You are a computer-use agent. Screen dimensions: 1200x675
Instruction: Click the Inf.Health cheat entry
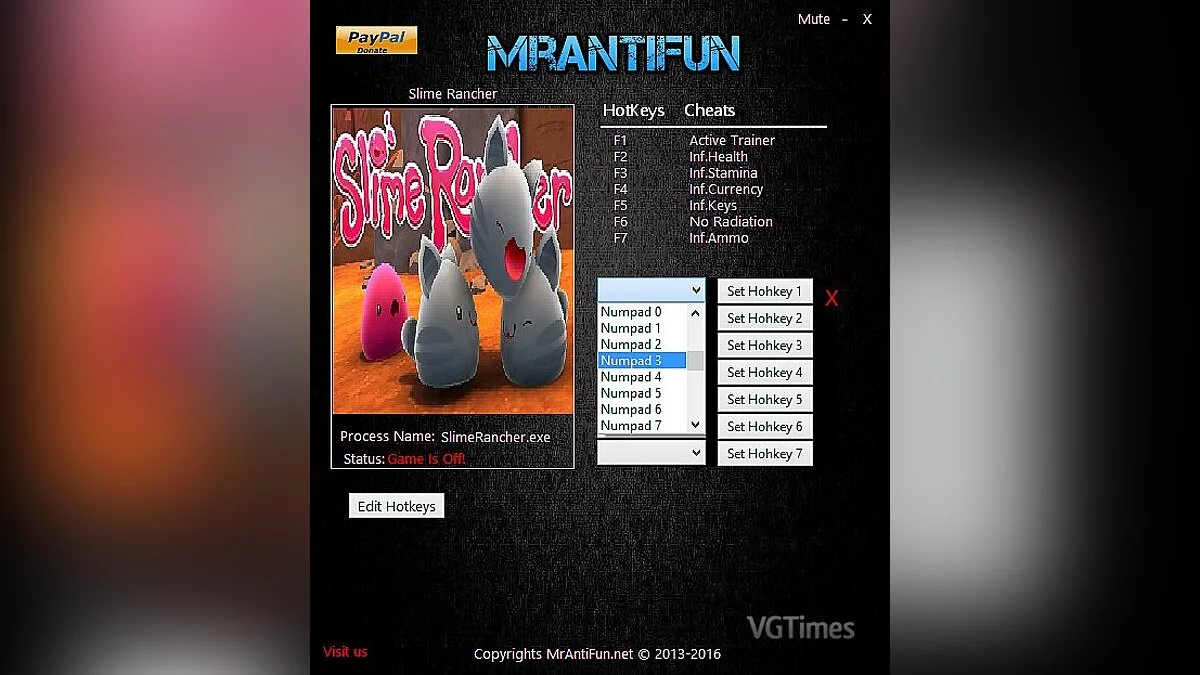(718, 157)
